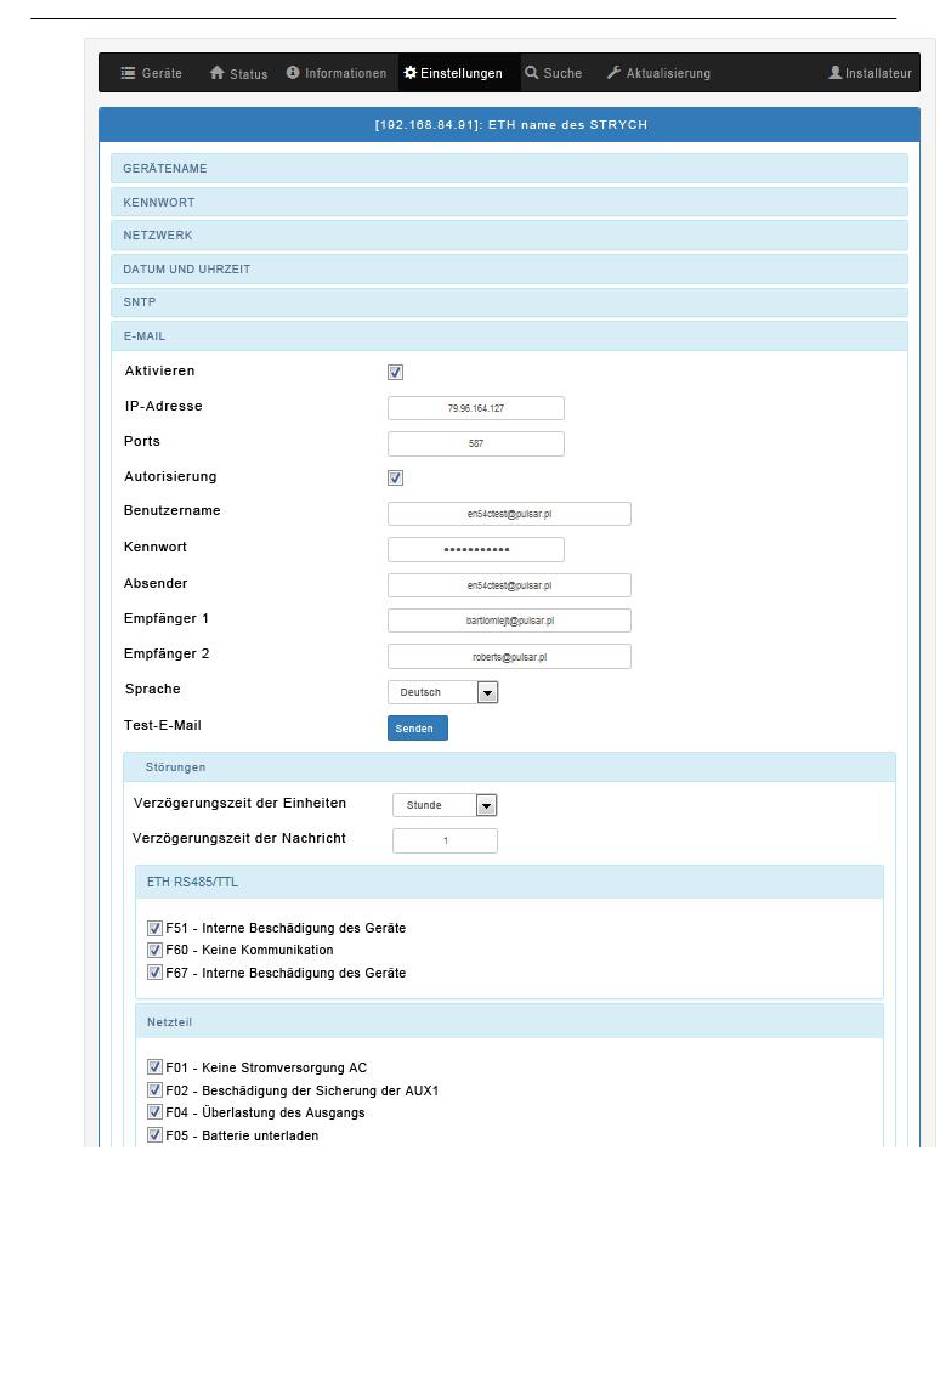Screen dimensions: 950x1378
Task: Click the 'Sprache' label
Action: [153, 689]
